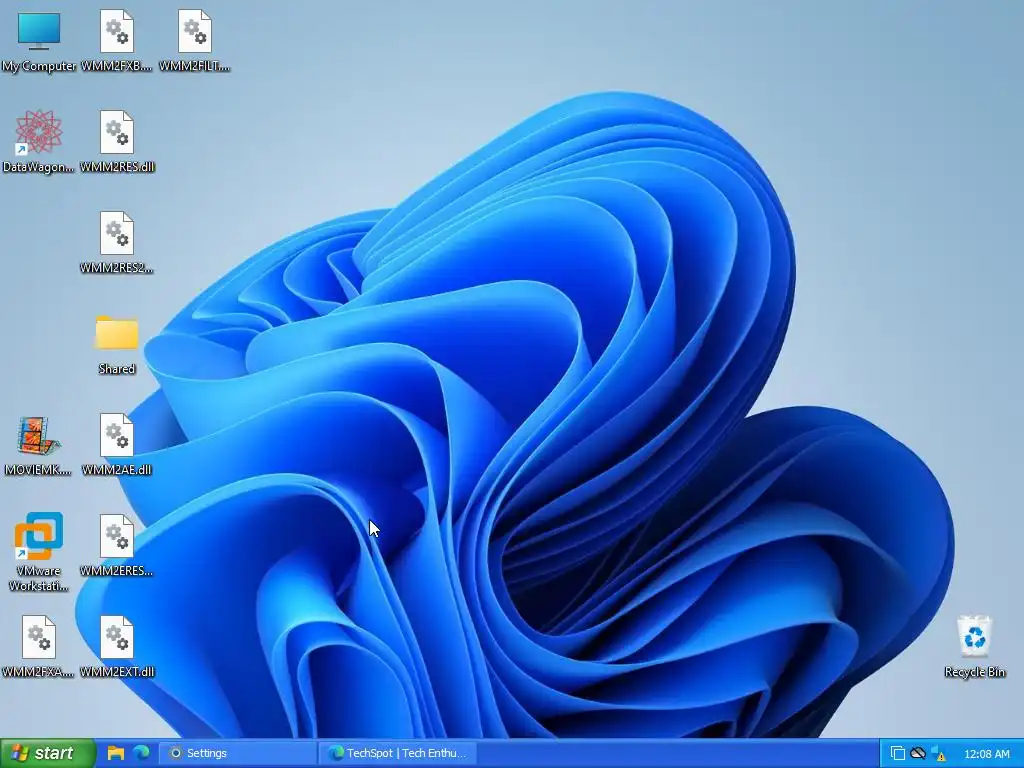The width and height of the screenshot is (1024, 768).
Task: Open File Explorer from quick launch
Action: click(x=116, y=753)
